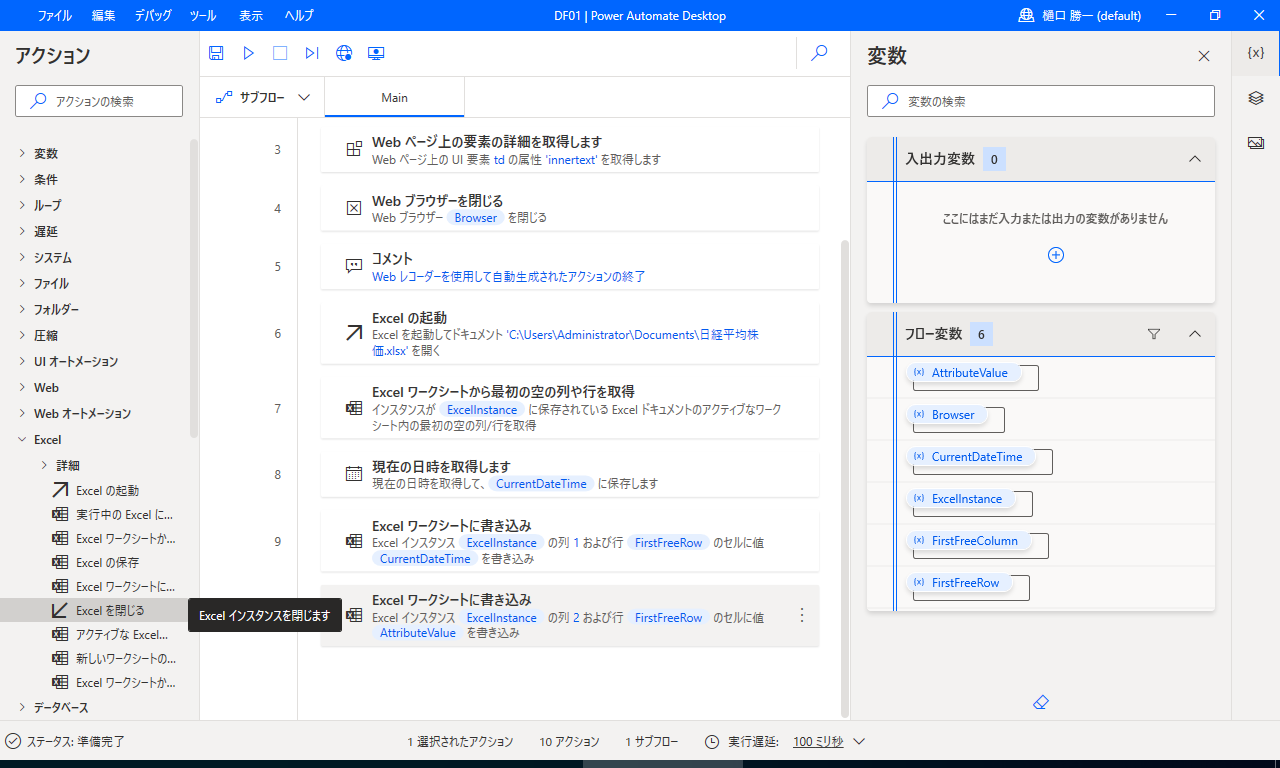Click the FirstFreeRow flow variable
The image size is (1280, 768).
[959, 583]
